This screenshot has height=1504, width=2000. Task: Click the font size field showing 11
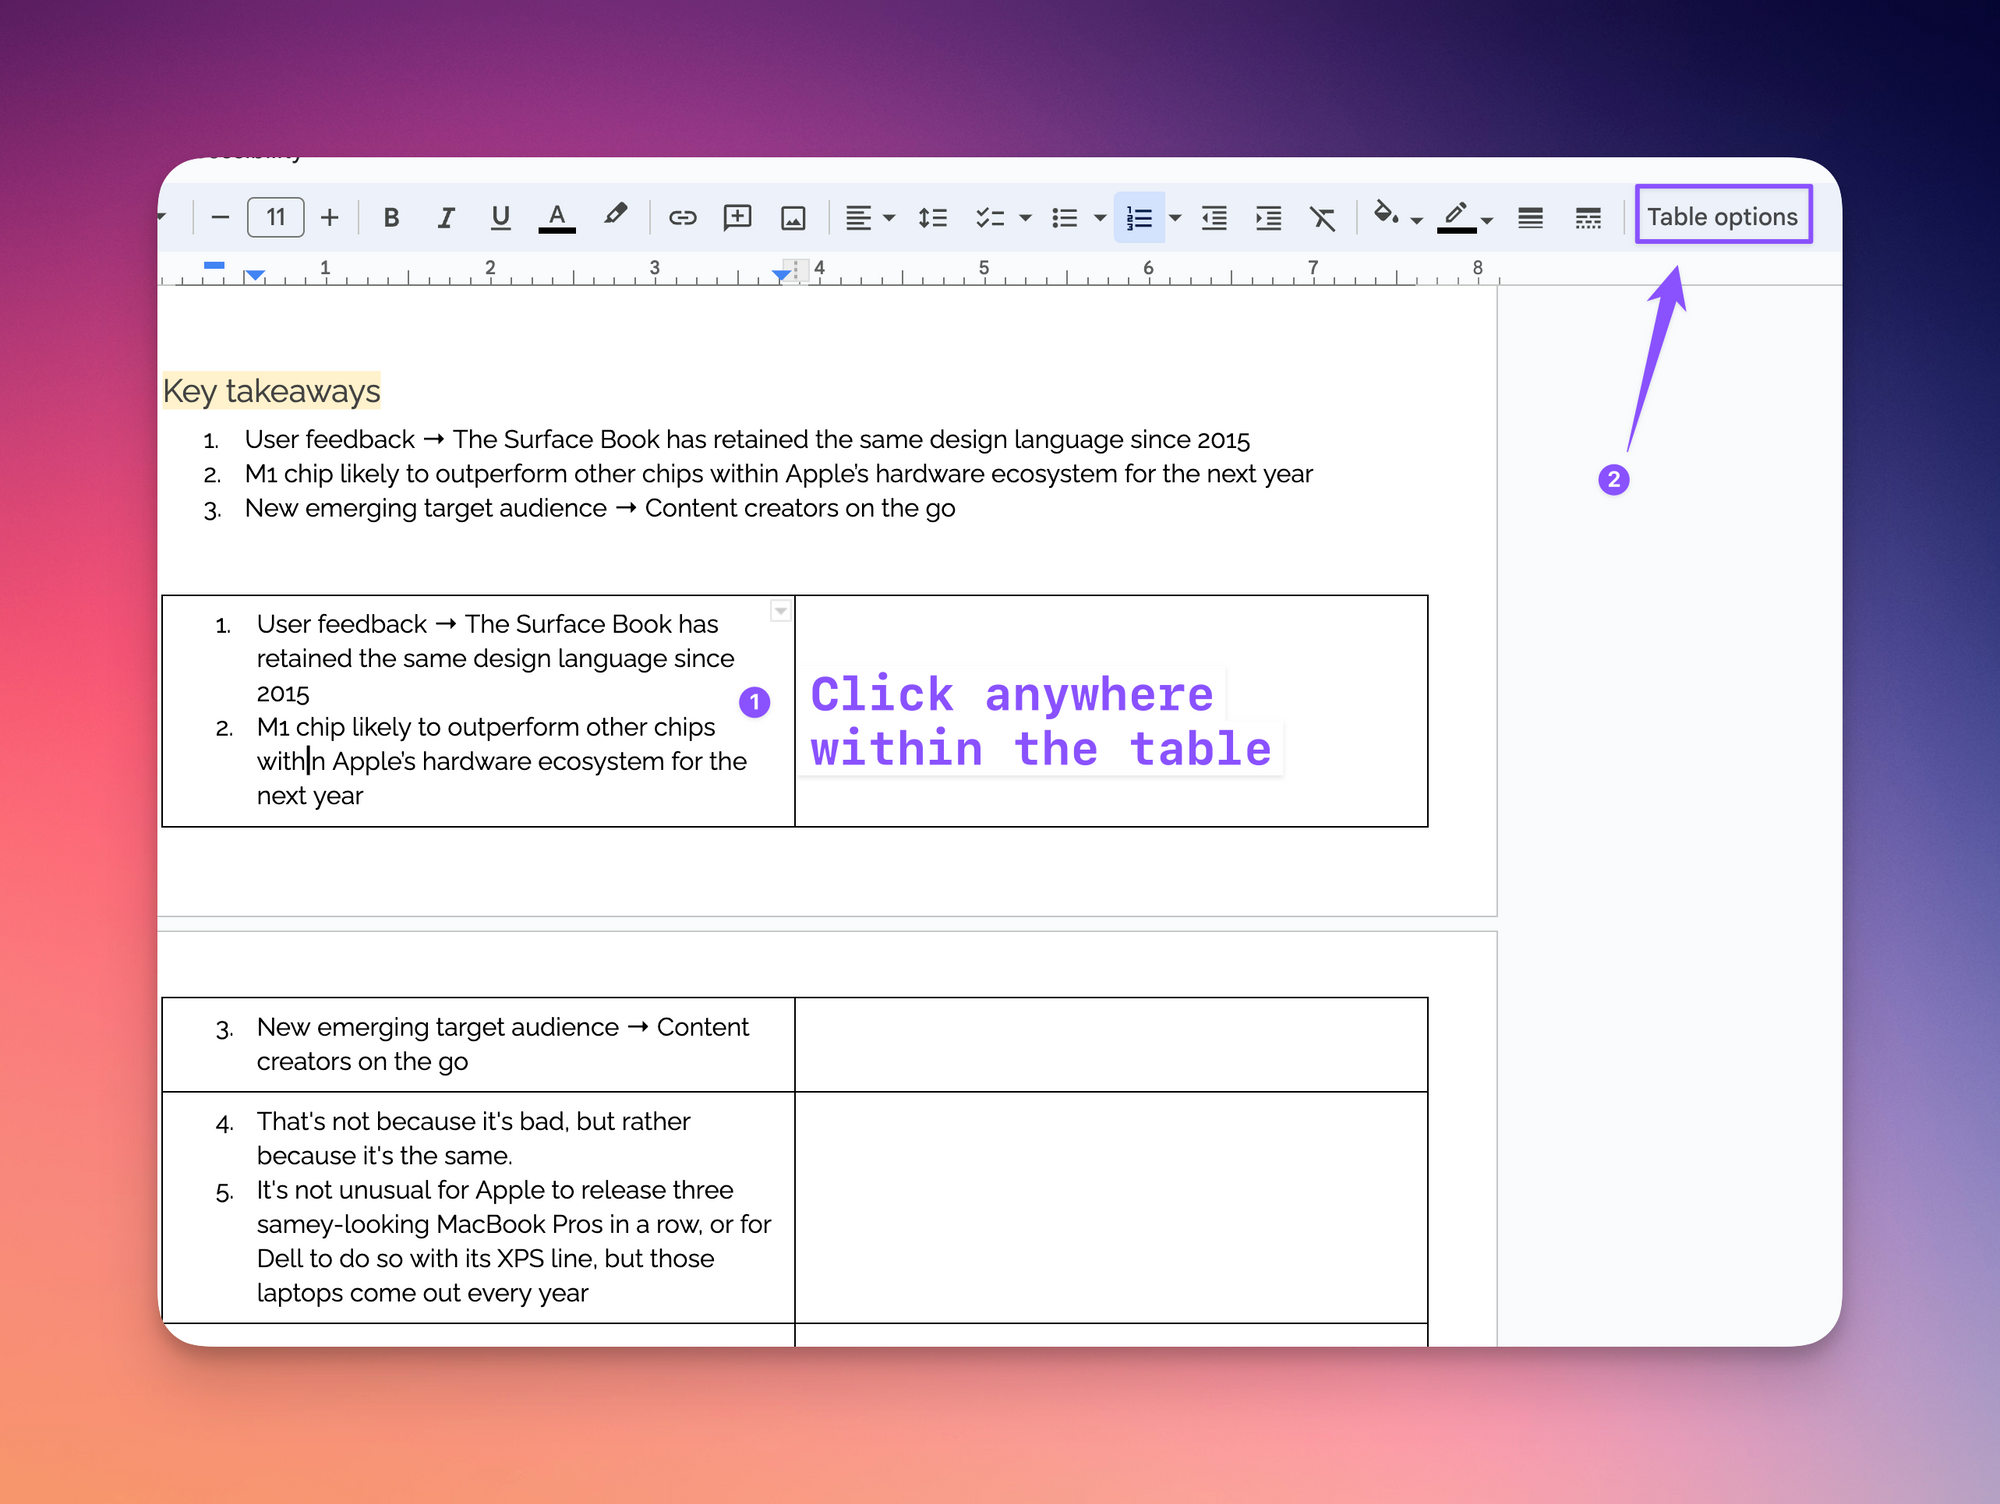tap(276, 217)
